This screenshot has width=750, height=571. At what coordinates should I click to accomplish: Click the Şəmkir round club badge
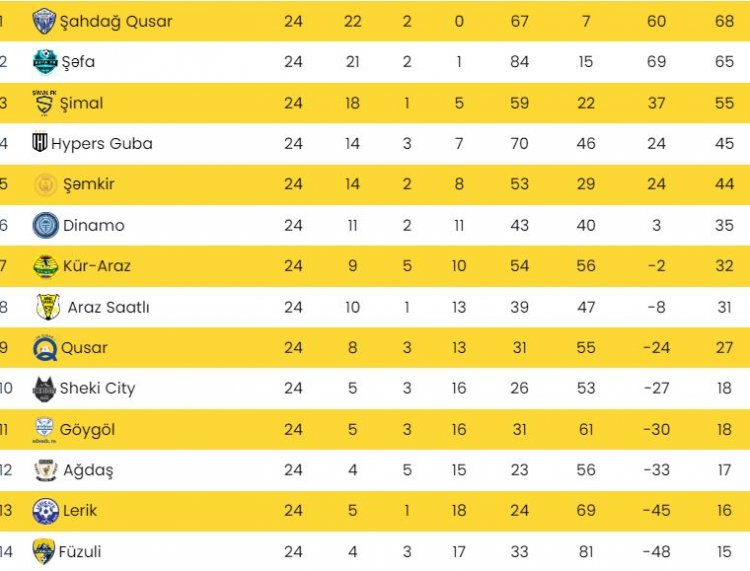[x=46, y=184]
